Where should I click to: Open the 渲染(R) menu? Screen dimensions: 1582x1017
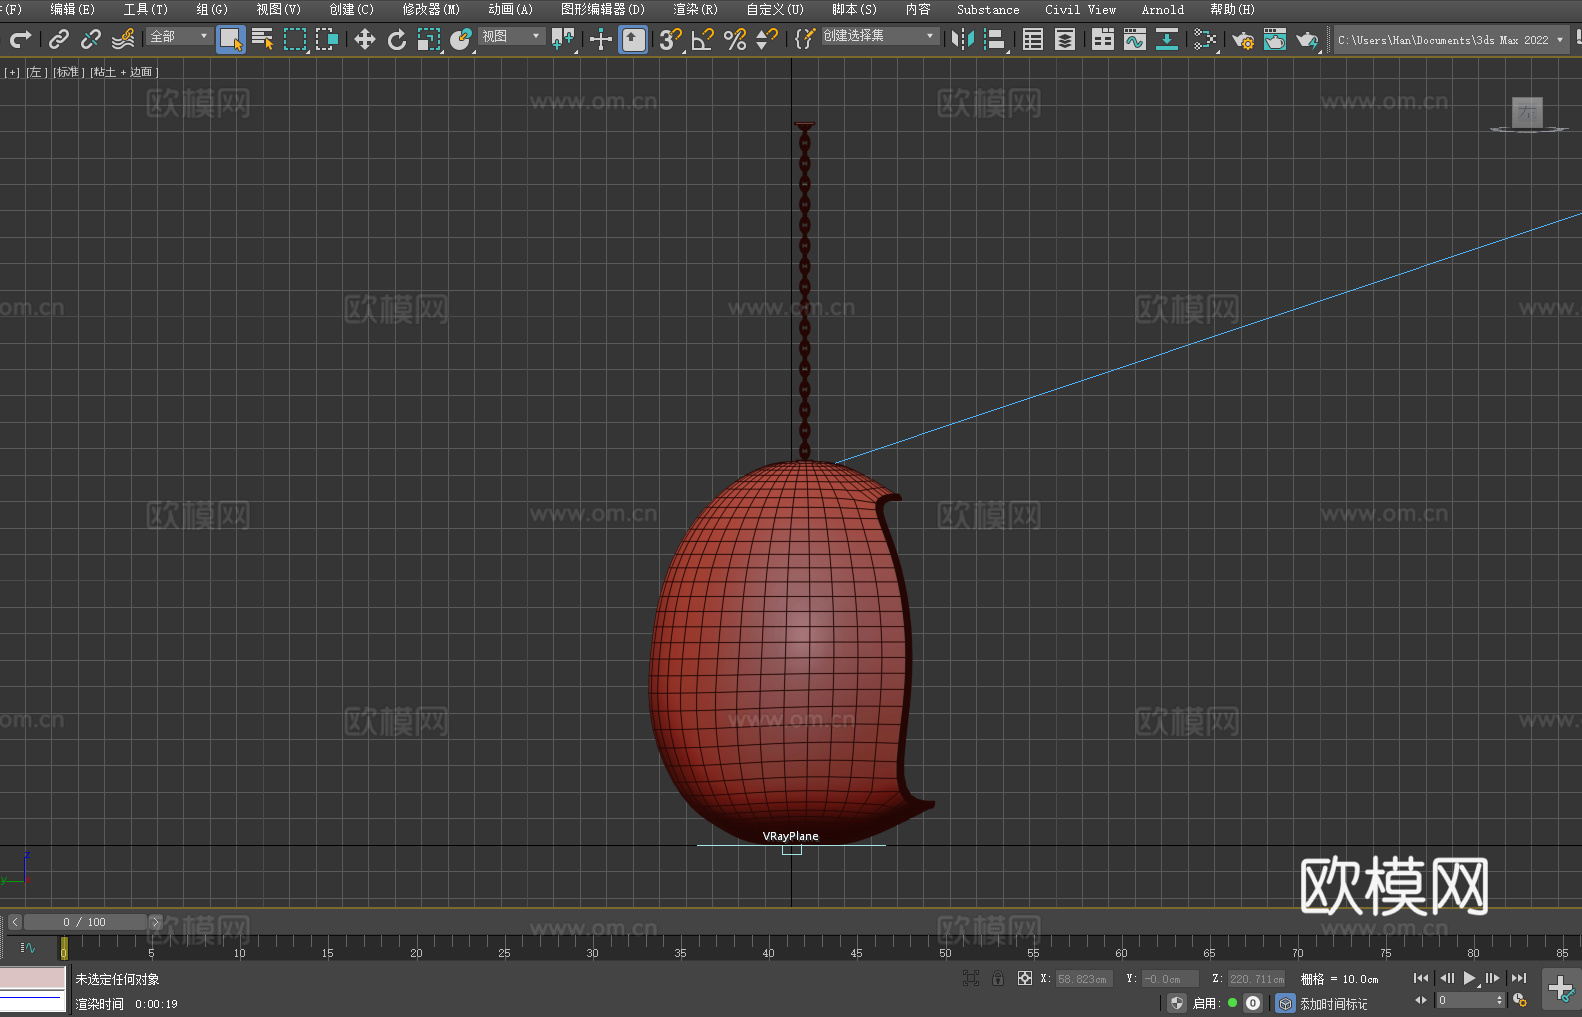695,9
